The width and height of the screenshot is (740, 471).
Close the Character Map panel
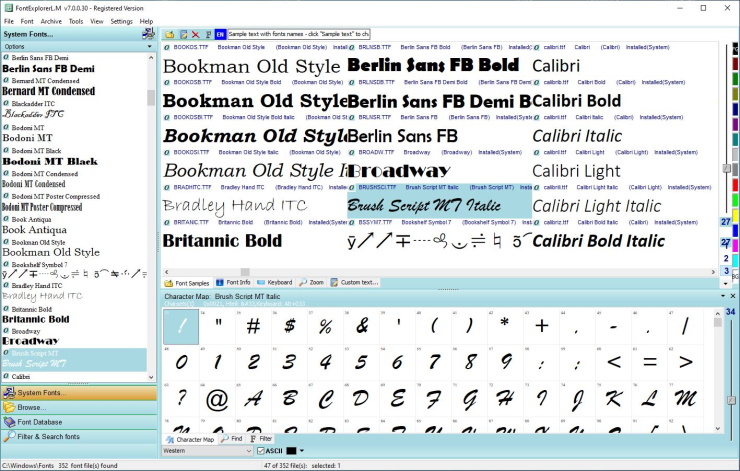(x=732, y=296)
